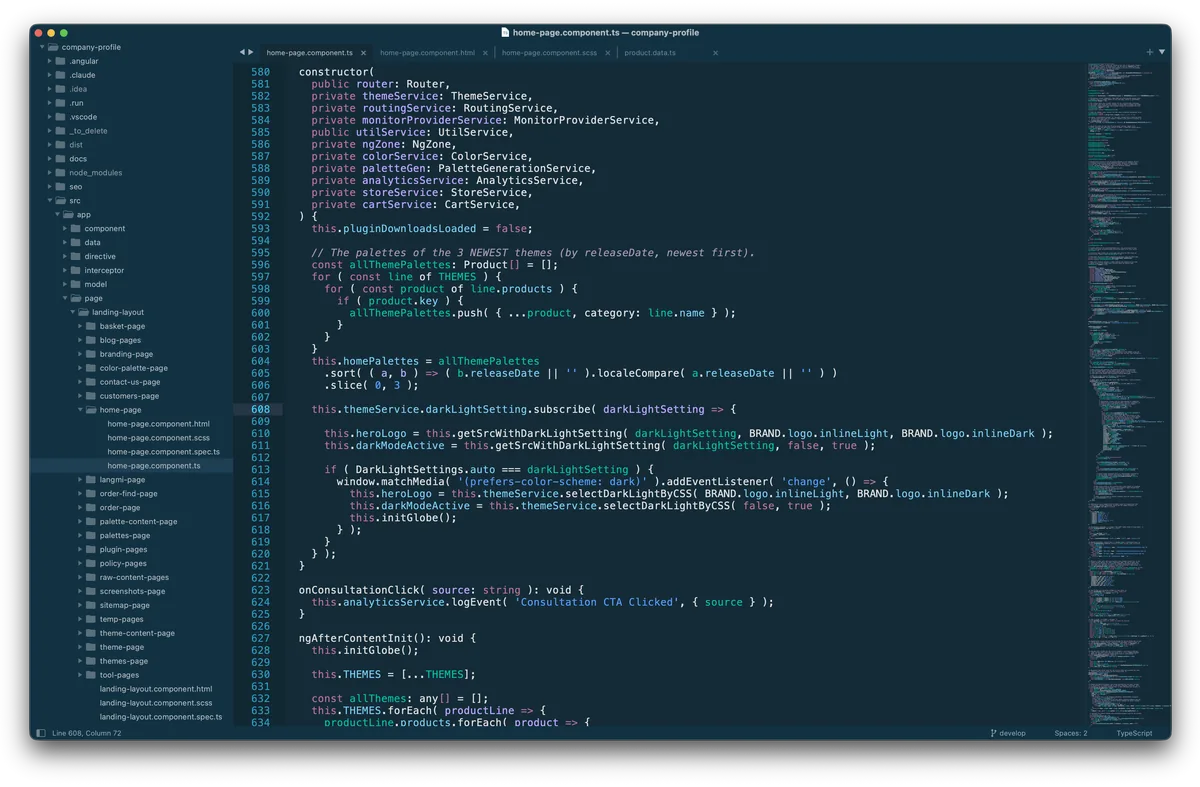Click the node_modules folder icon
The height and width of the screenshot is (787, 1200).
click(61, 173)
